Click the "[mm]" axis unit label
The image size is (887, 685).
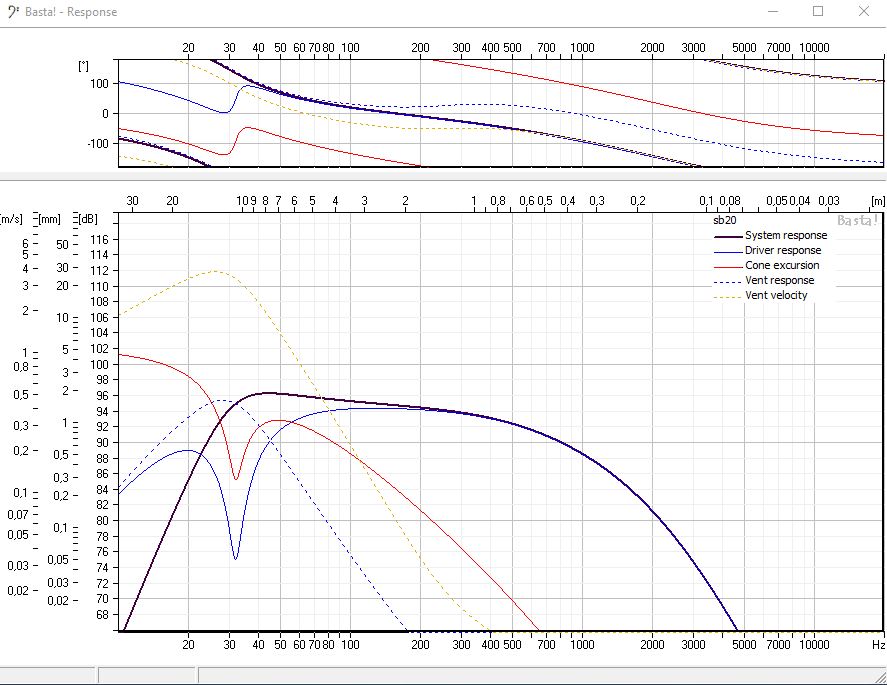tap(49, 219)
